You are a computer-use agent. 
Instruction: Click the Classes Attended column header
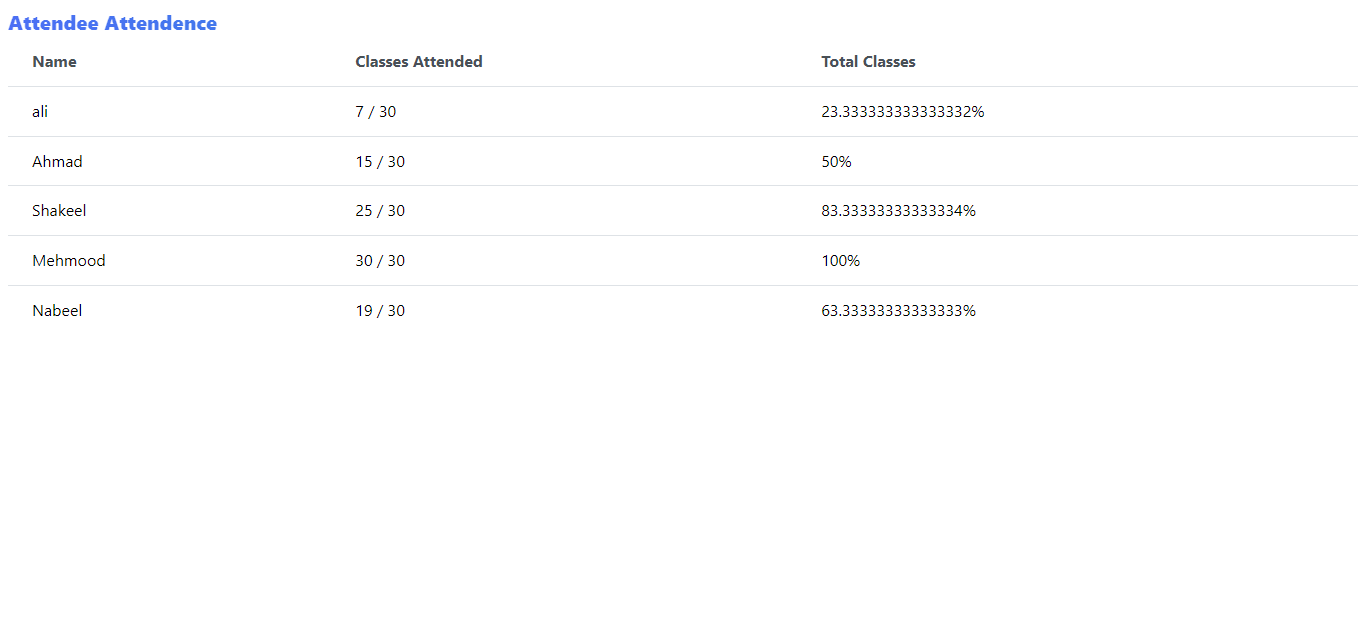[419, 61]
